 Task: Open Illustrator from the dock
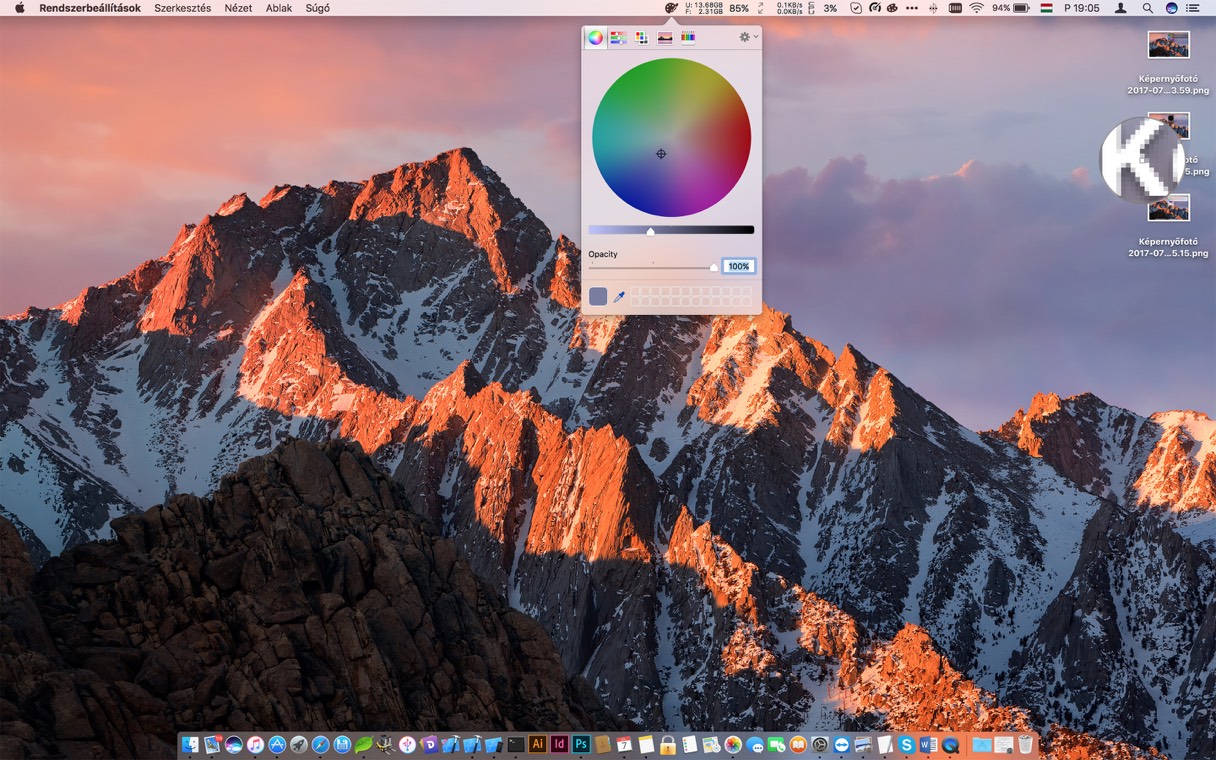[x=537, y=744]
